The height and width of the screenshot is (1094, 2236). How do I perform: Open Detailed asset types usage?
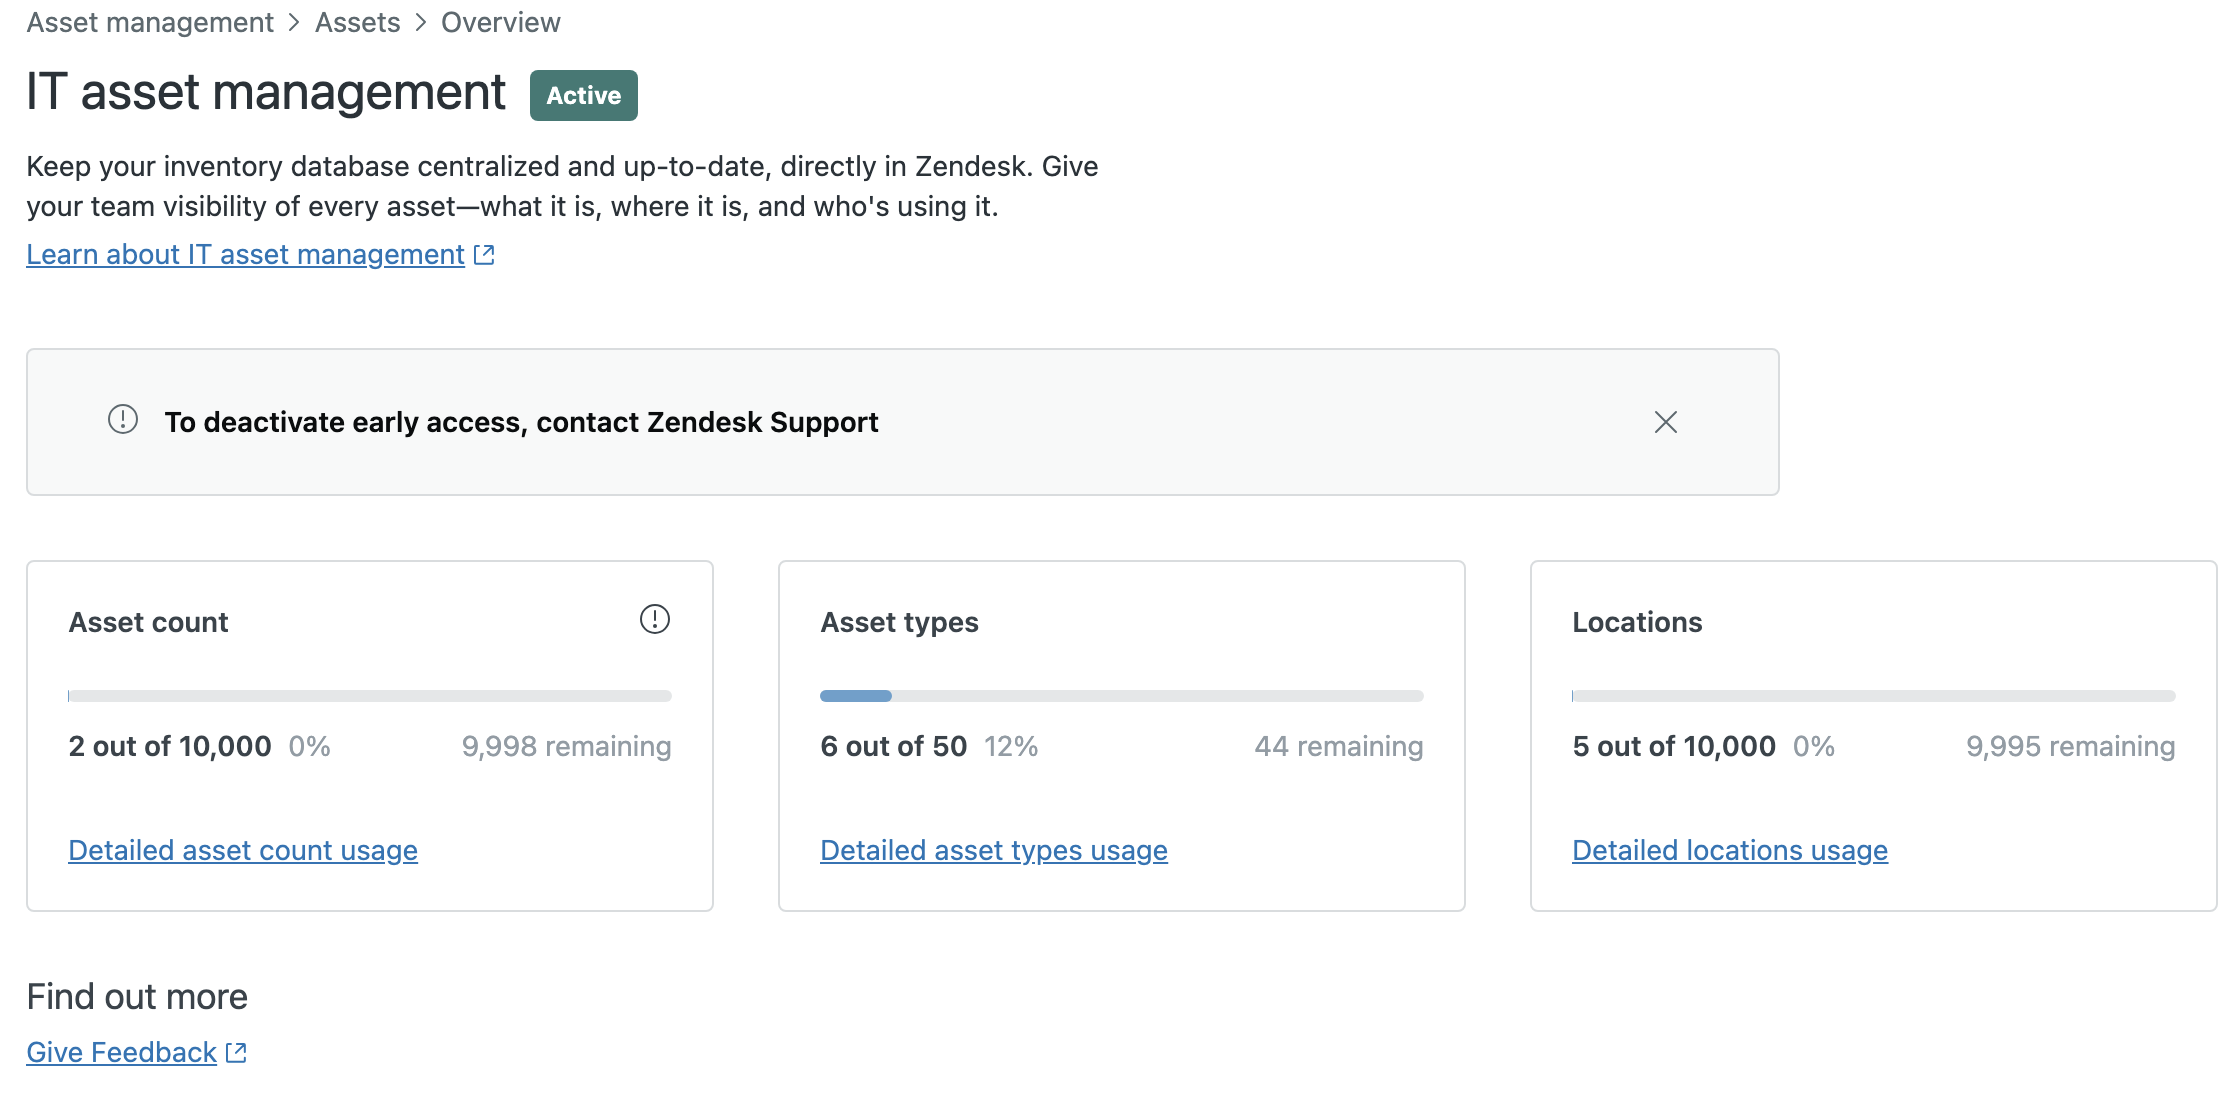point(993,850)
